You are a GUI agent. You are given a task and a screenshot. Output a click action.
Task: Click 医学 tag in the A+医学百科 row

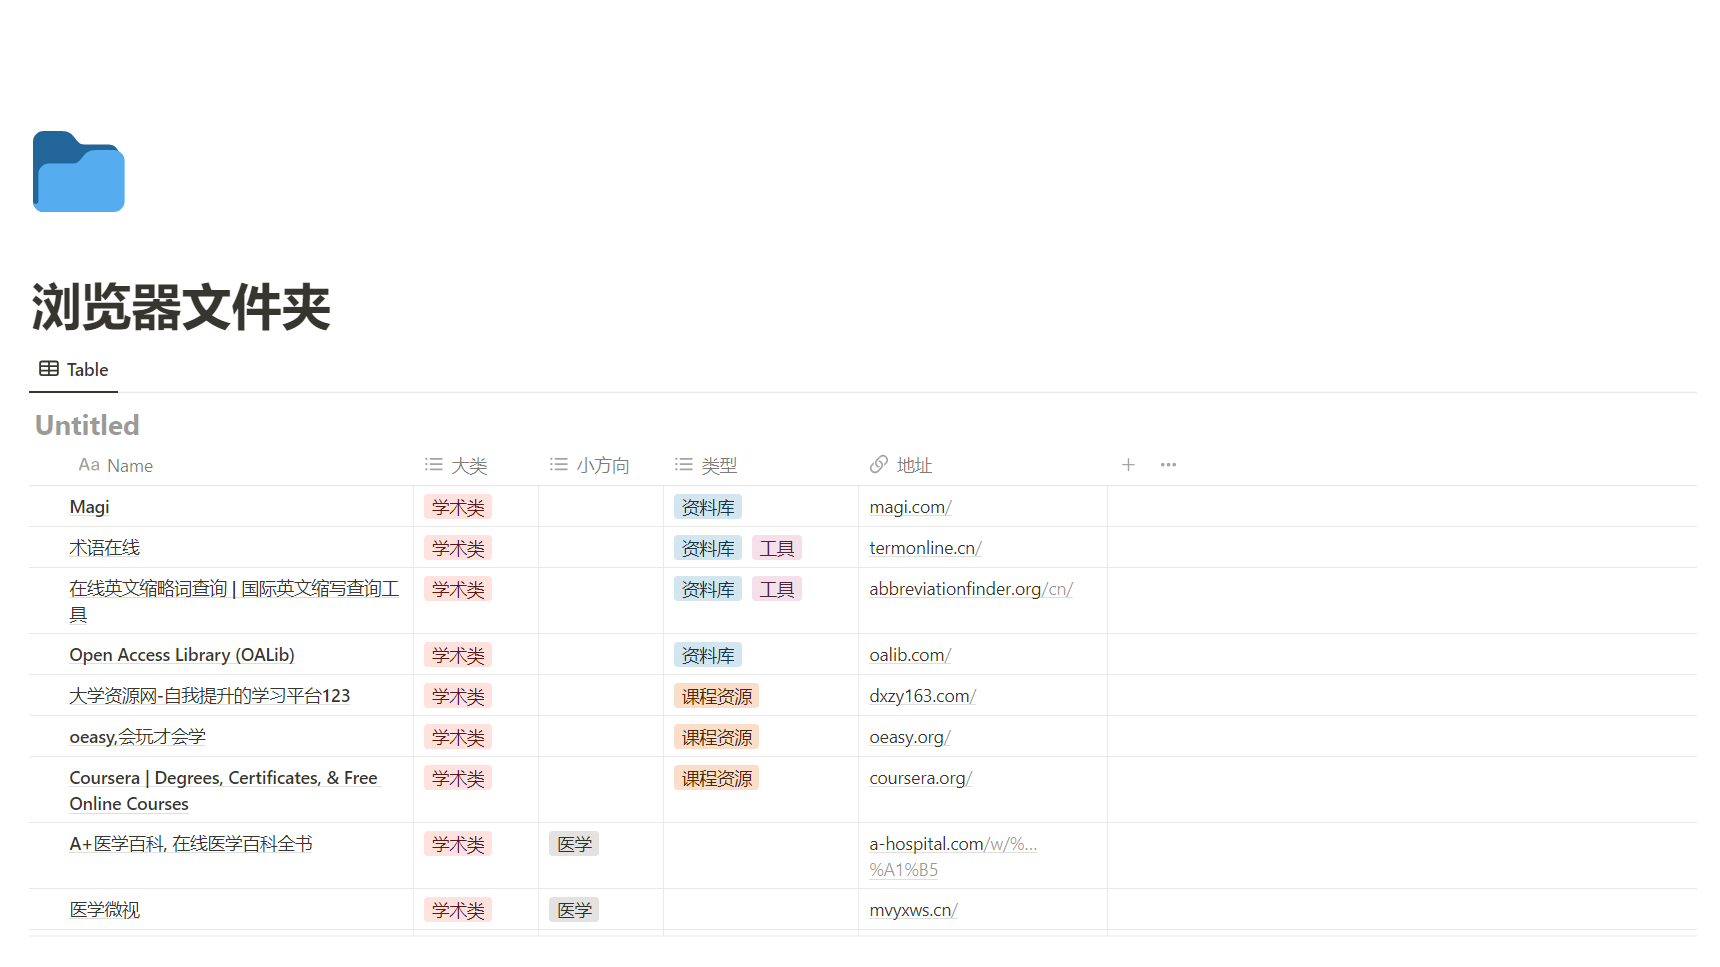(x=574, y=844)
